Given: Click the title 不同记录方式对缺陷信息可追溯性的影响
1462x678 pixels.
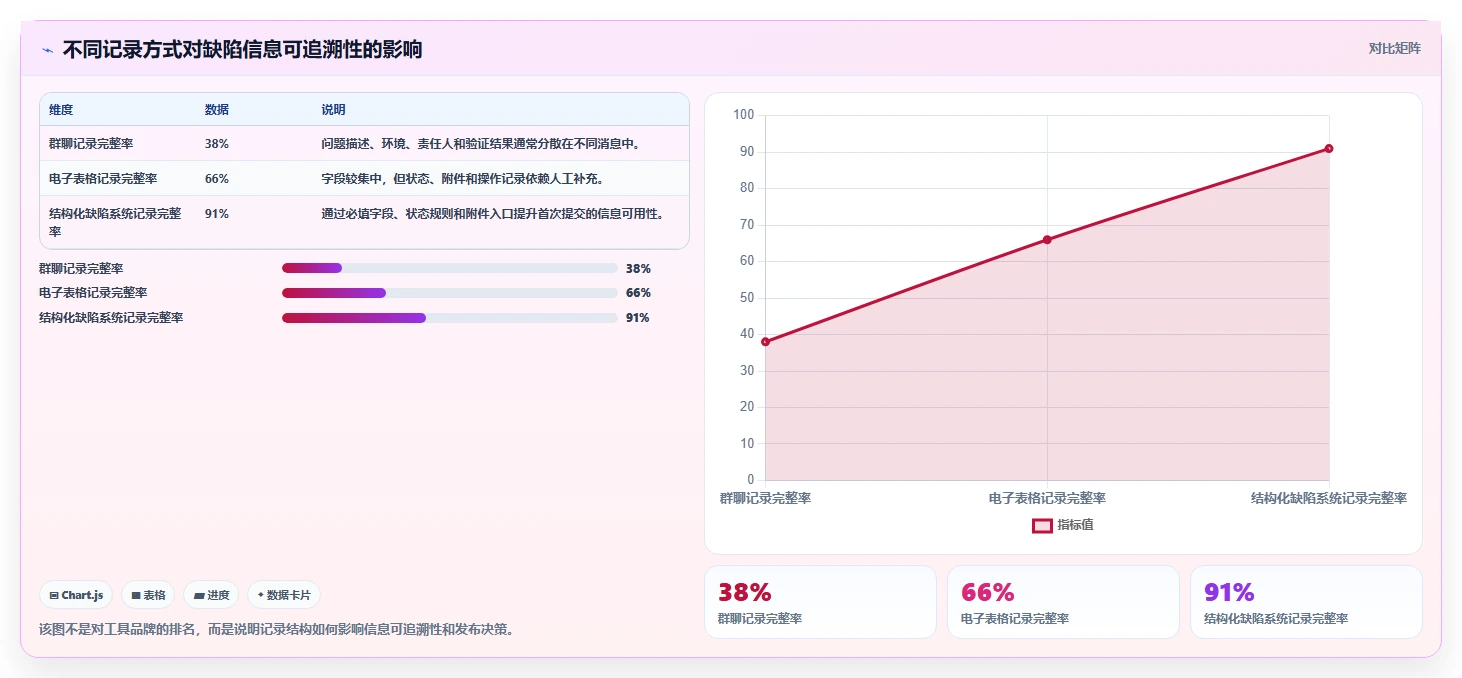Looking at the screenshot, I should (x=243, y=49).
